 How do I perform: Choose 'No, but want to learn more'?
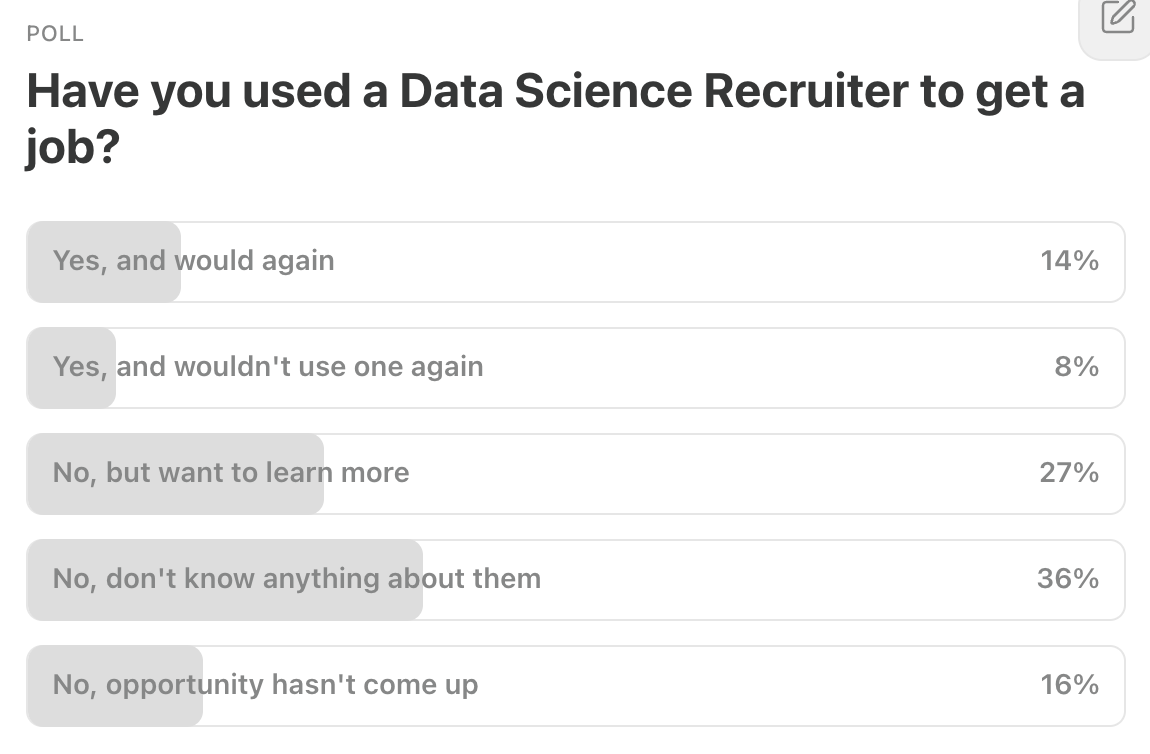click(575, 474)
